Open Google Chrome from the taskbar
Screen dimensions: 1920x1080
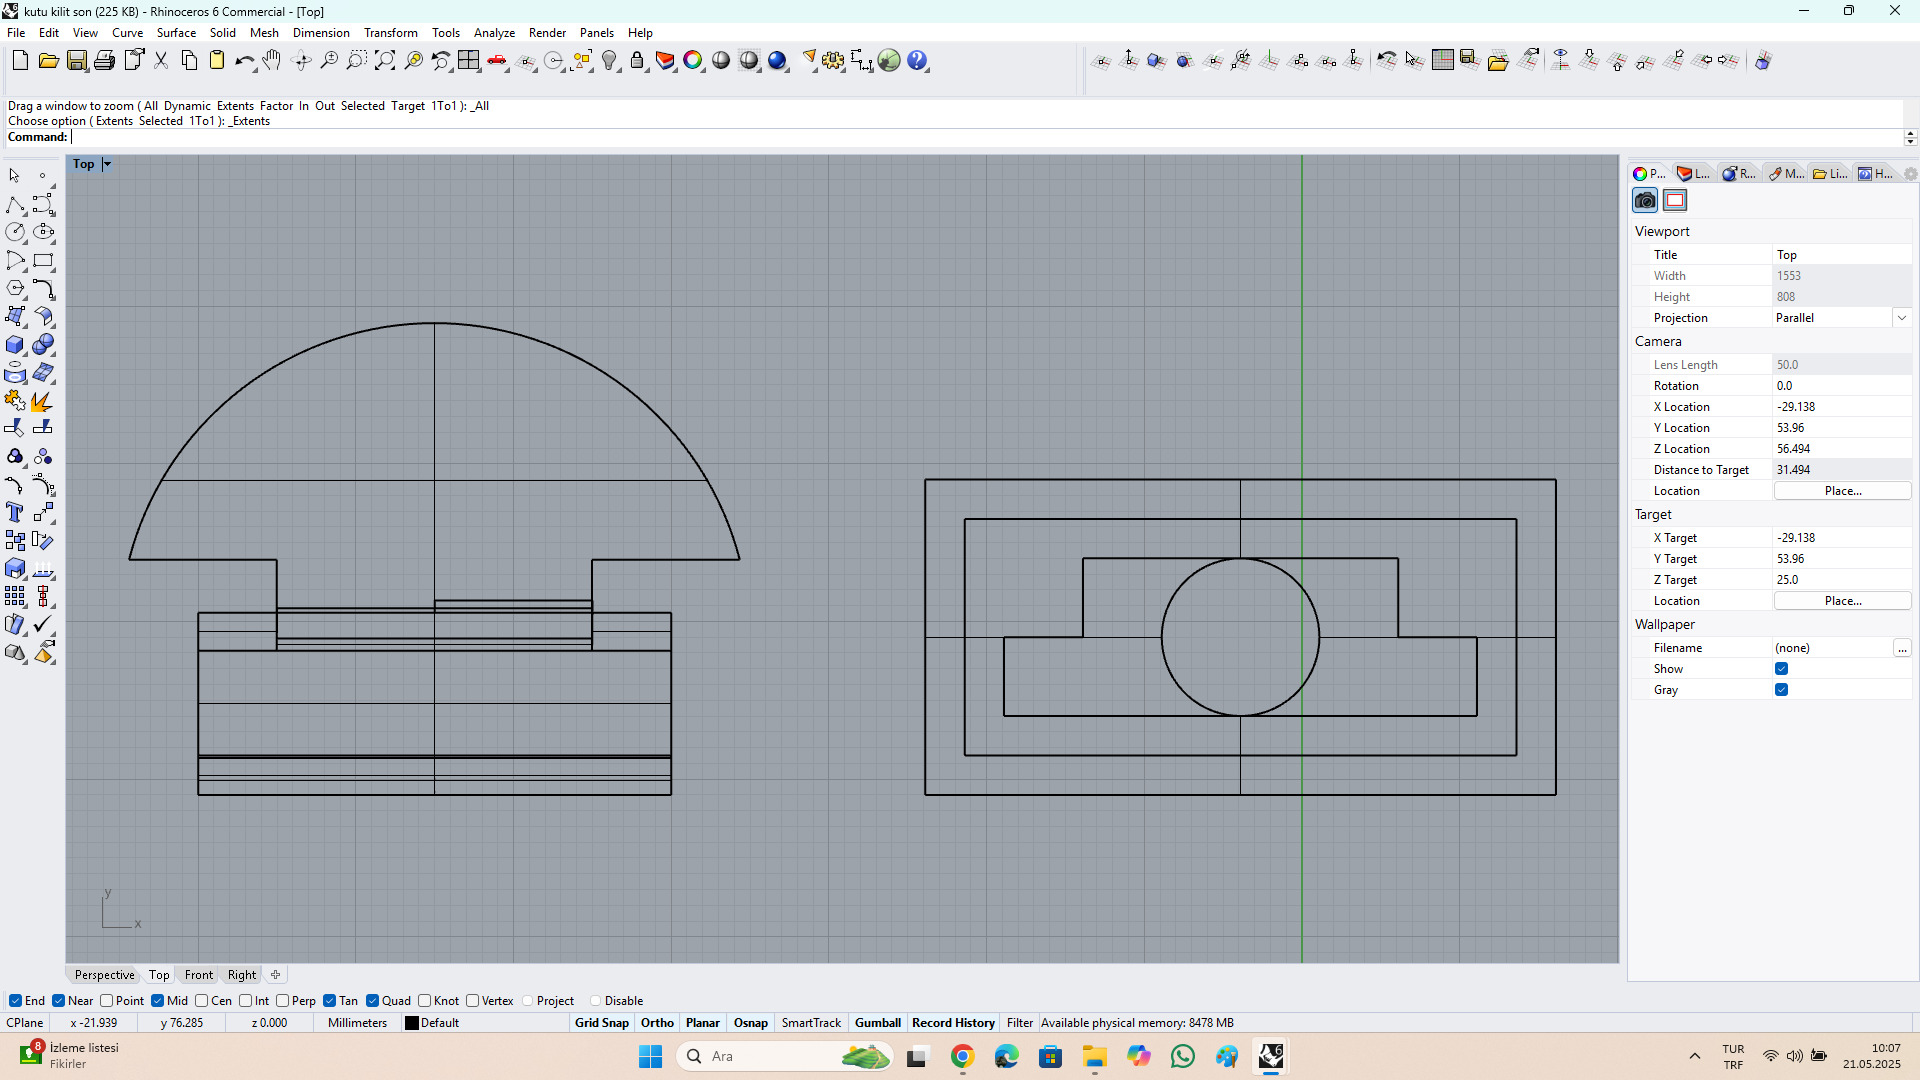962,1056
